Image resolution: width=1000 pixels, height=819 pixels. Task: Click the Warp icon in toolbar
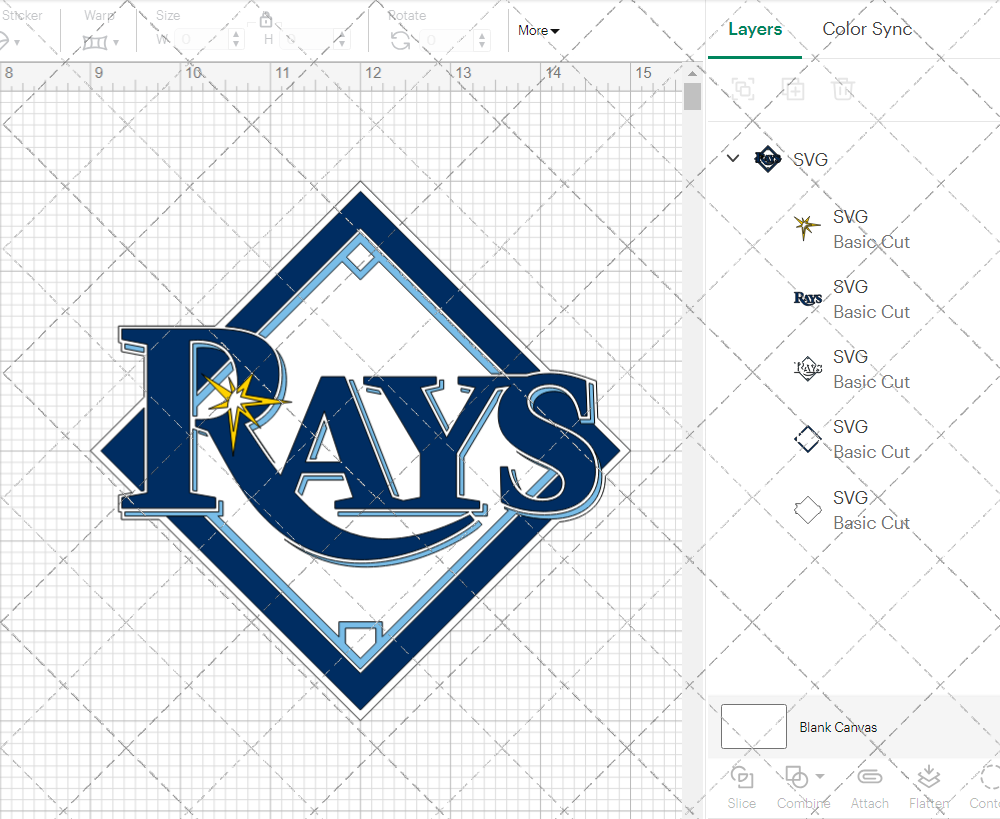point(95,41)
